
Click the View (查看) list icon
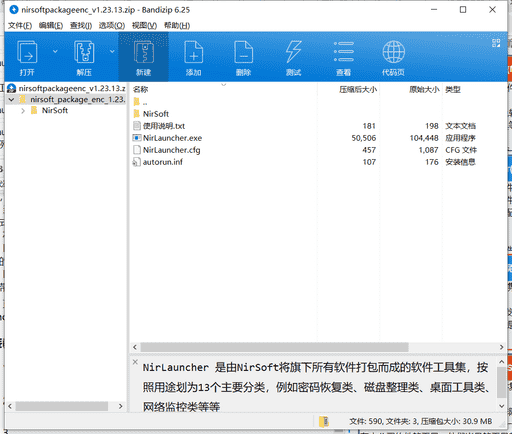click(x=344, y=52)
